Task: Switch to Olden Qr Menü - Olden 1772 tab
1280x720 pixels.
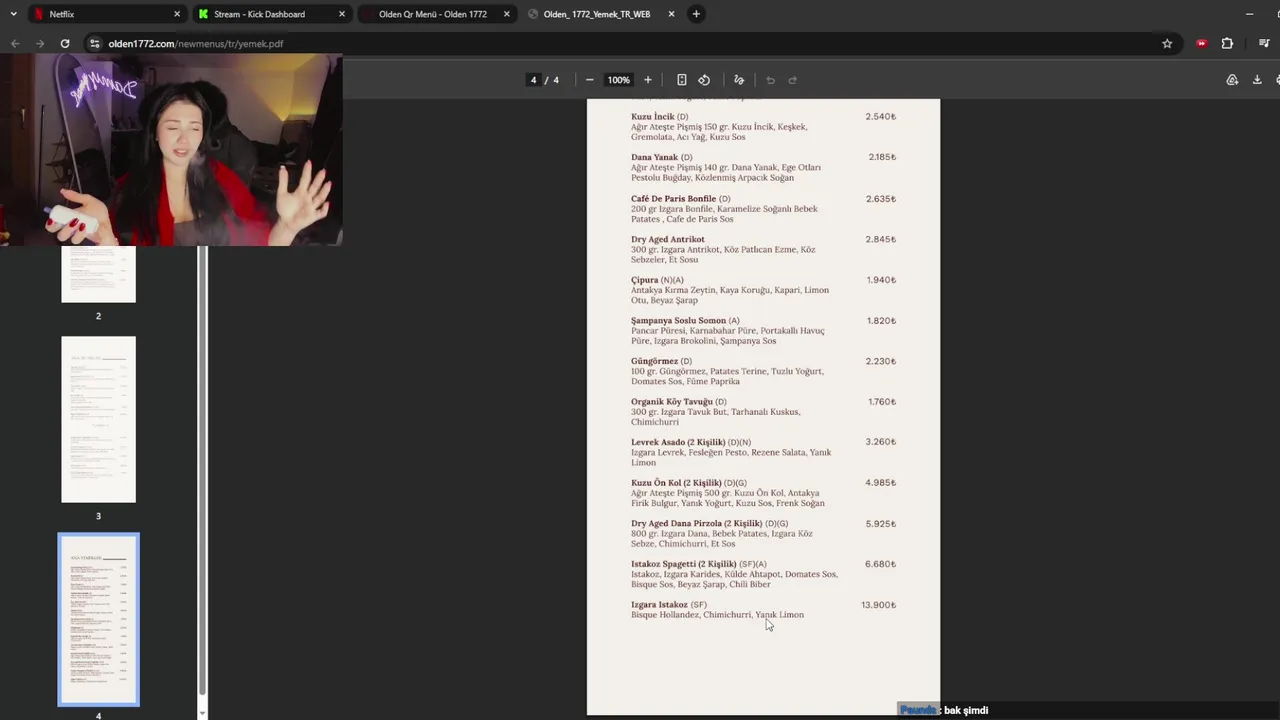Action: [x=436, y=14]
